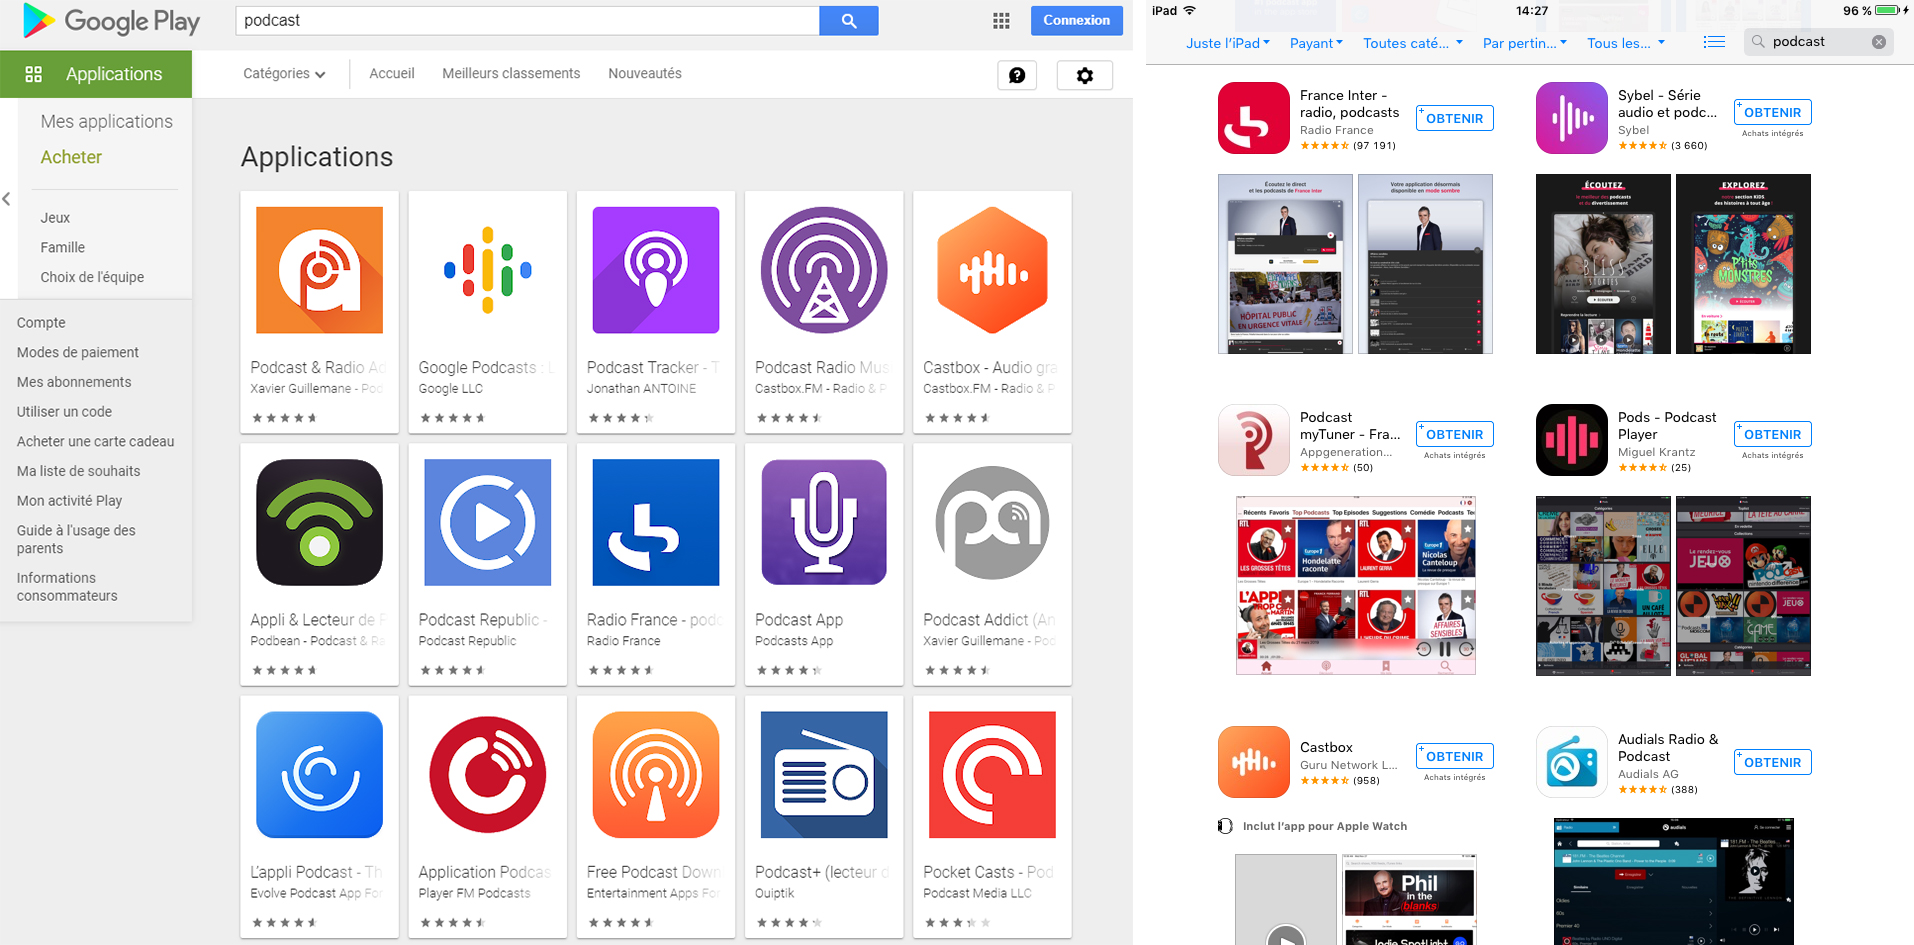Go to Meilleurs classements tab
The image size is (1914, 945).
511,74
